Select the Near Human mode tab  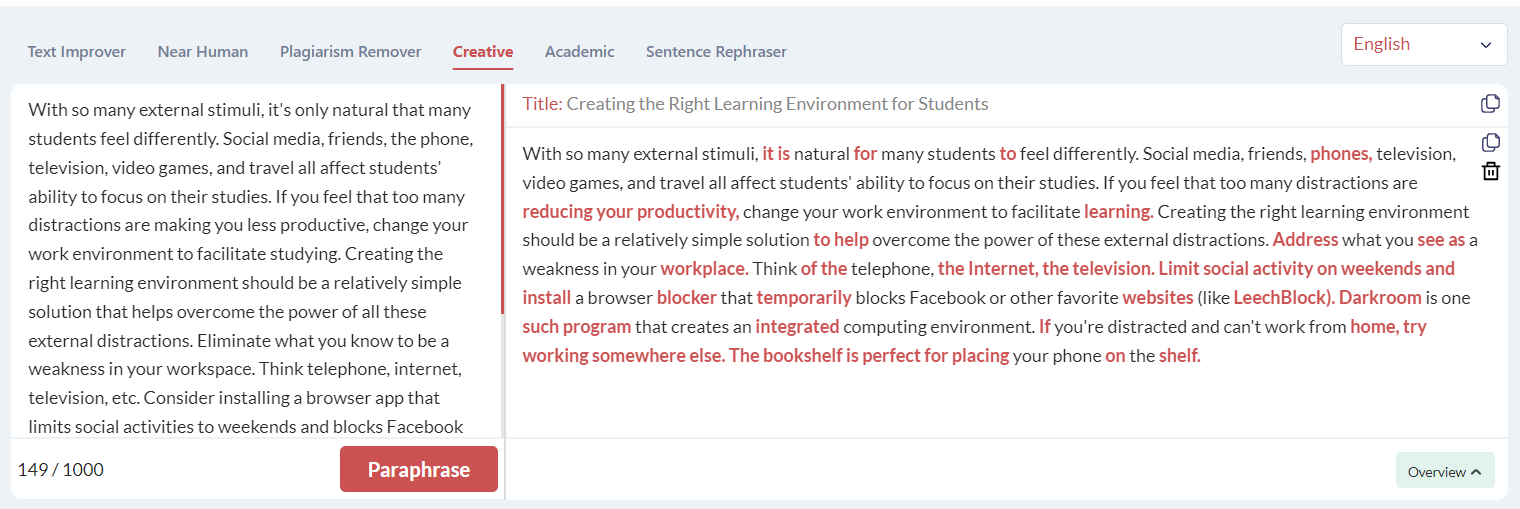pyautogui.click(x=203, y=51)
